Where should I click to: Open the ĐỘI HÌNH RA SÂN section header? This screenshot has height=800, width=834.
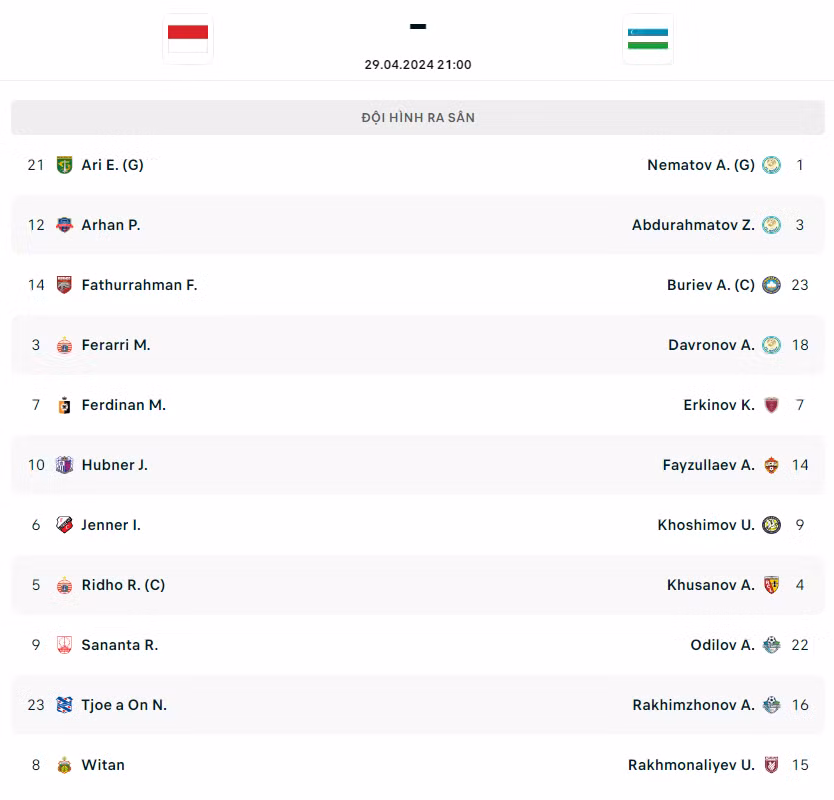click(417, 117)
